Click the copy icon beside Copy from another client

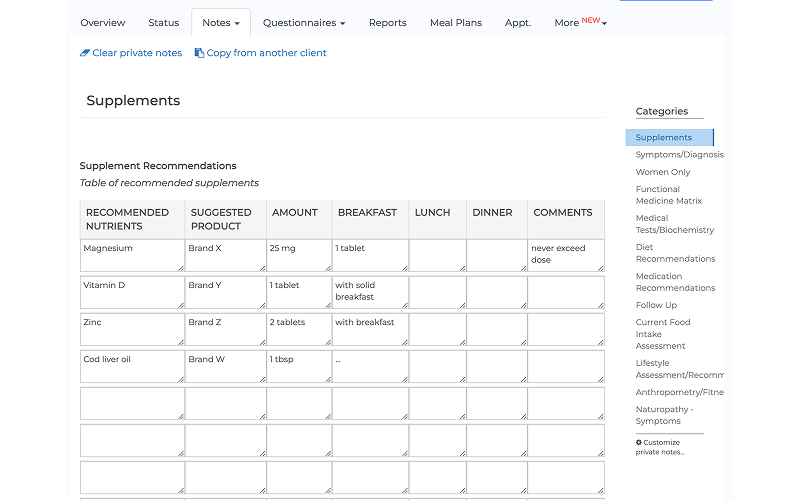click(199, 53)
